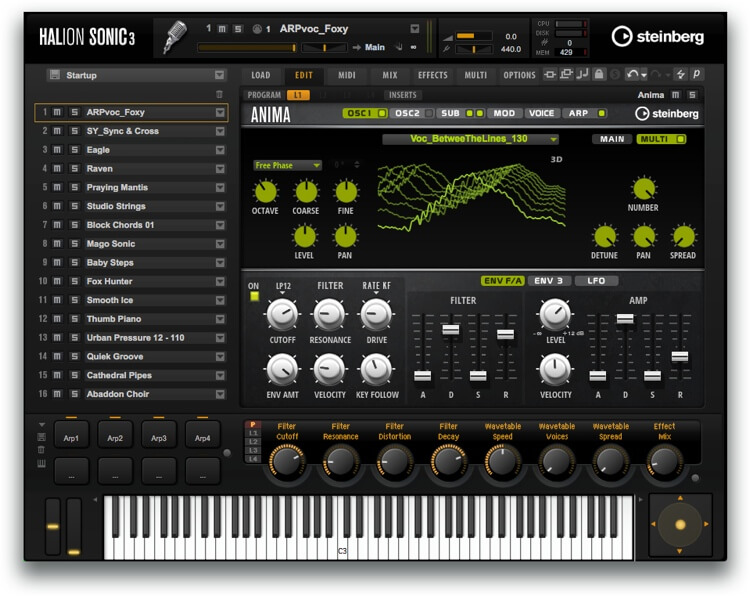750x596 pixels.
Task: Click the filter envelope Decay fader
Action: [451, 330]
